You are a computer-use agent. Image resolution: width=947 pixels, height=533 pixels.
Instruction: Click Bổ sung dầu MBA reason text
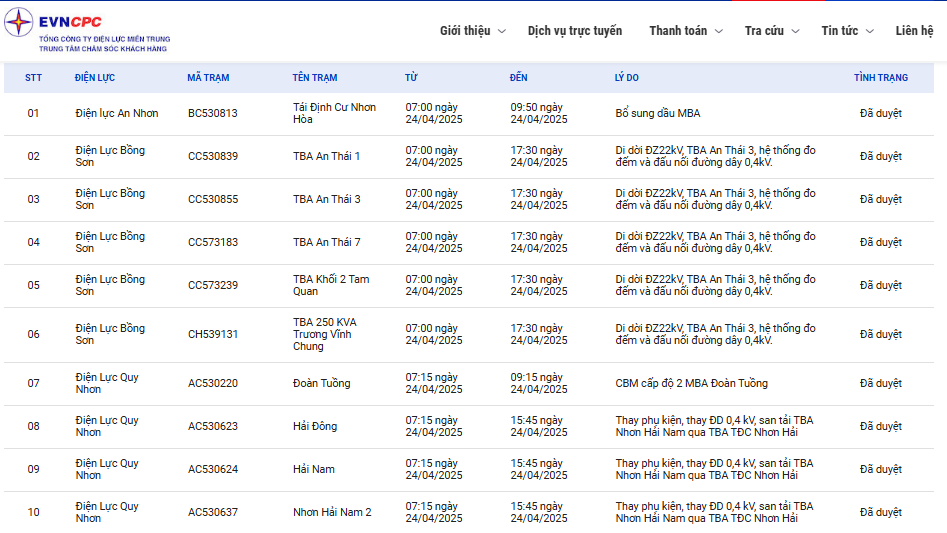tap(657, 114)
